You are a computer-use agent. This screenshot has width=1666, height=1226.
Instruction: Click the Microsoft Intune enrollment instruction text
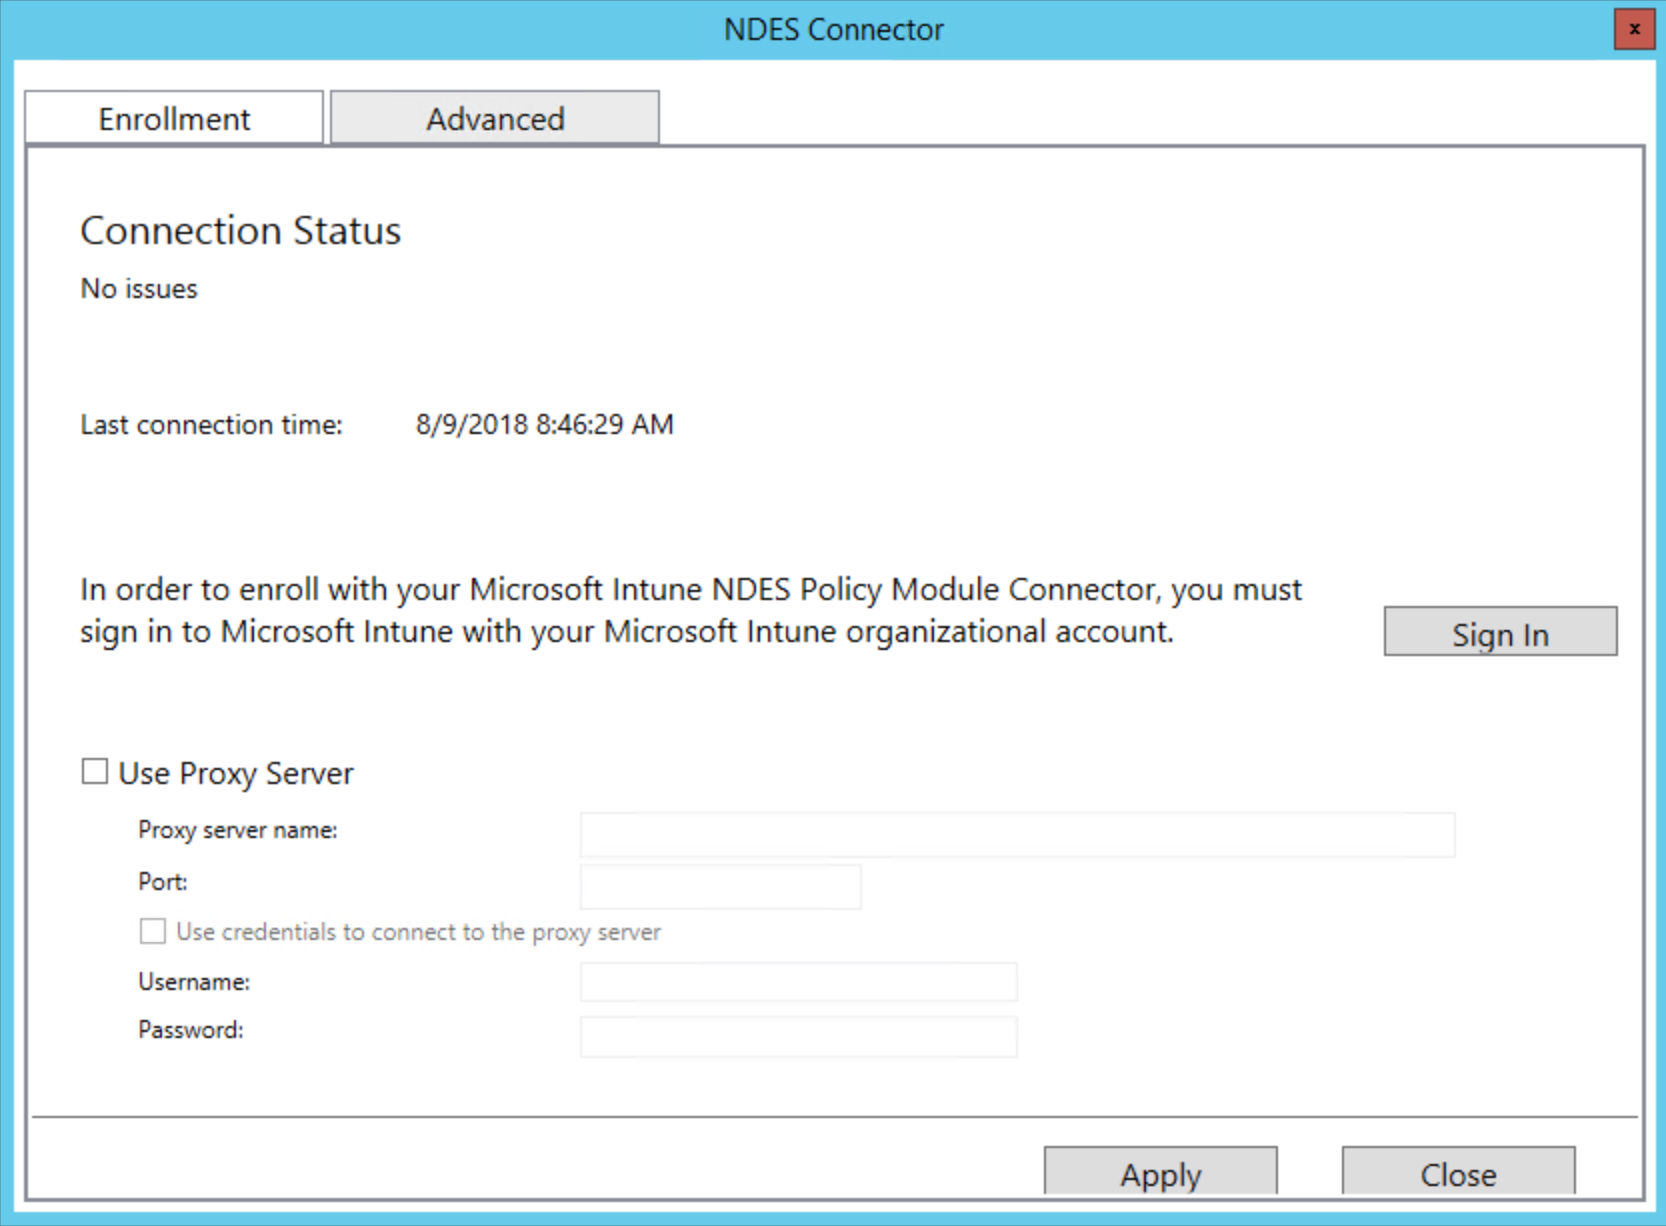tap(690, 610)
